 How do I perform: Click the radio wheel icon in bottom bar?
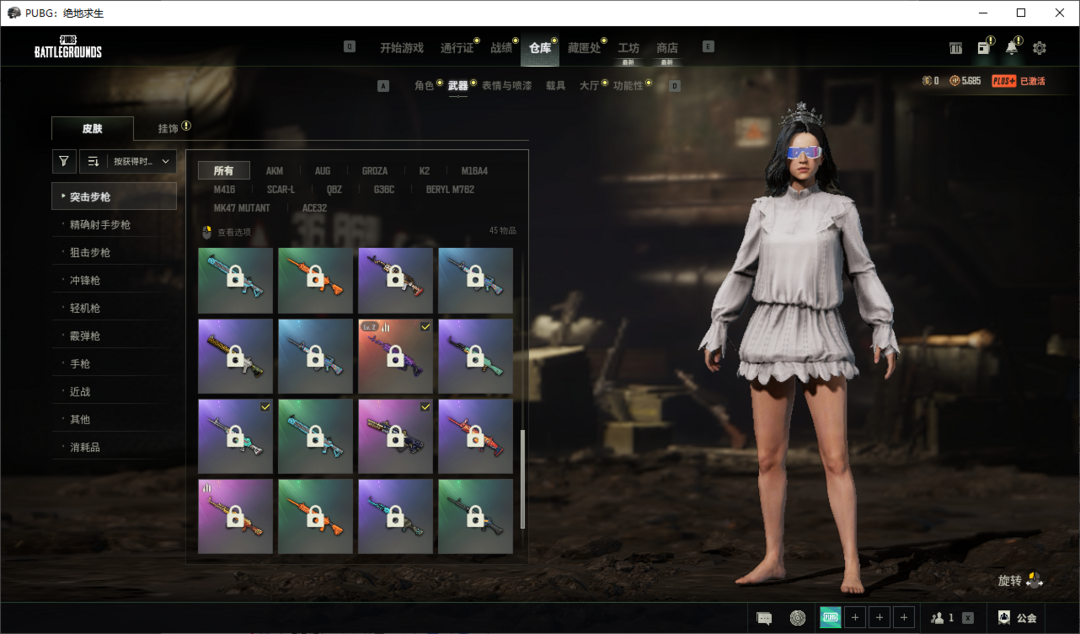pyautogui.click(x=797, y=618)
